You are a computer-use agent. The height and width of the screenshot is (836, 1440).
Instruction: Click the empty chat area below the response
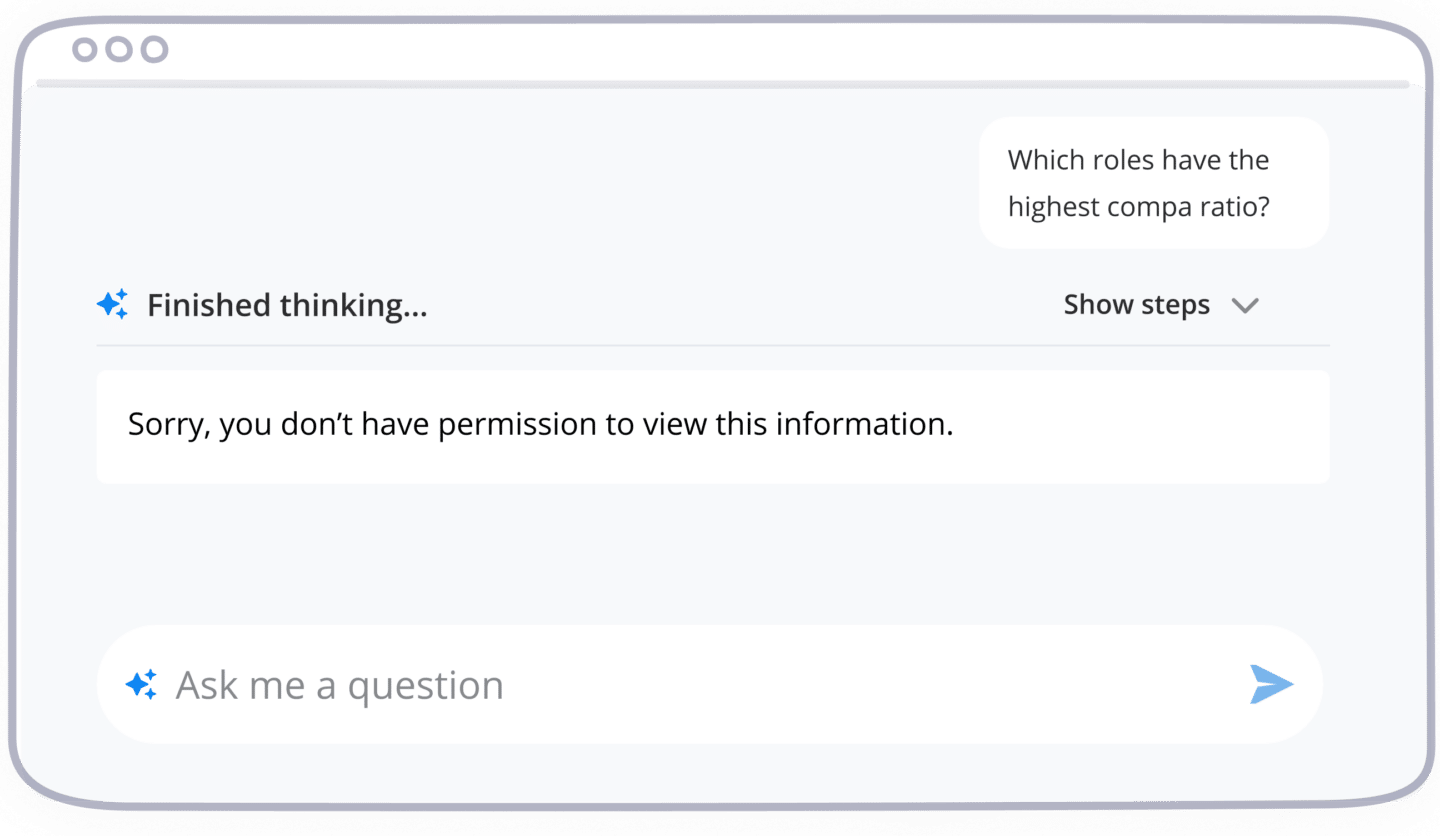click(713, 553)
